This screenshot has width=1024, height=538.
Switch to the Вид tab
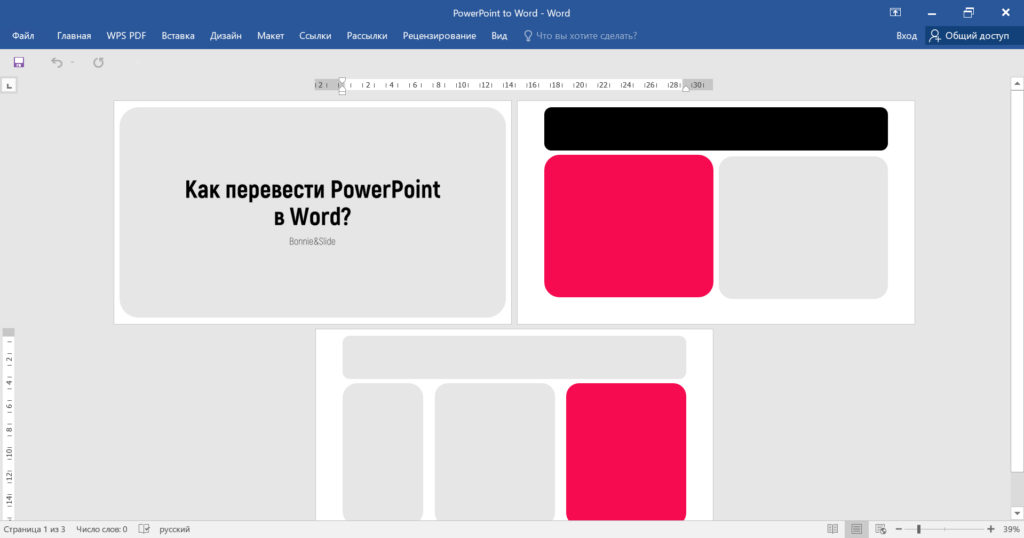(x=499, y=36)
